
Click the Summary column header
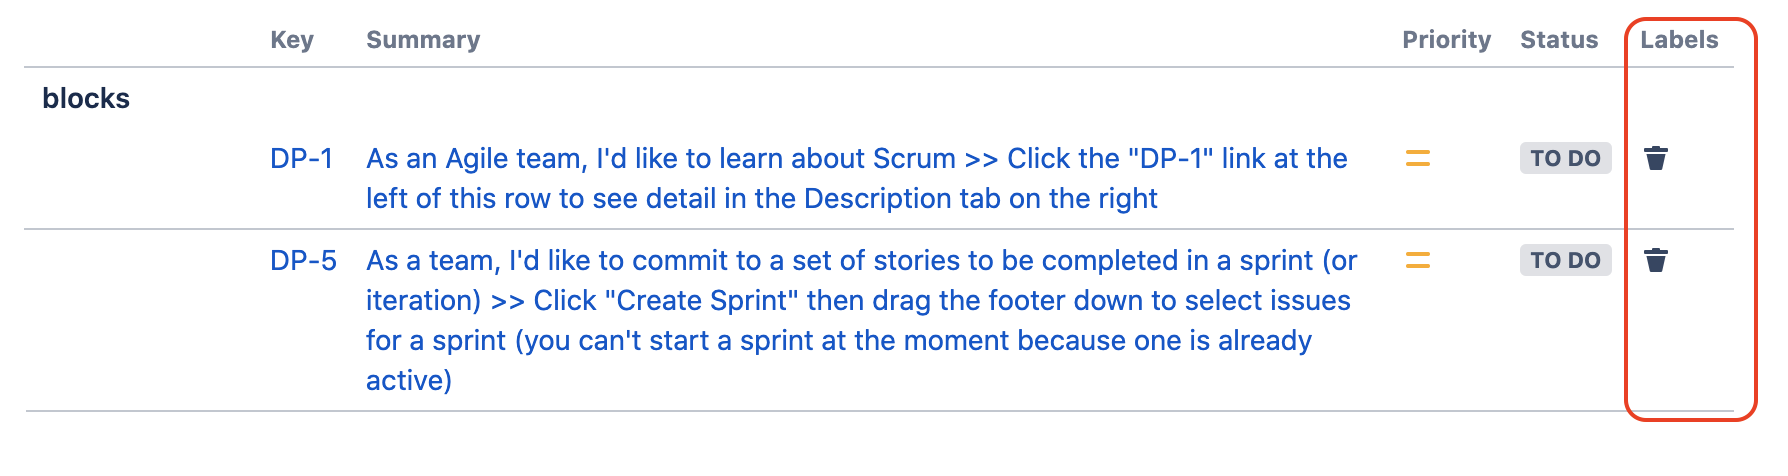[423, 40]
